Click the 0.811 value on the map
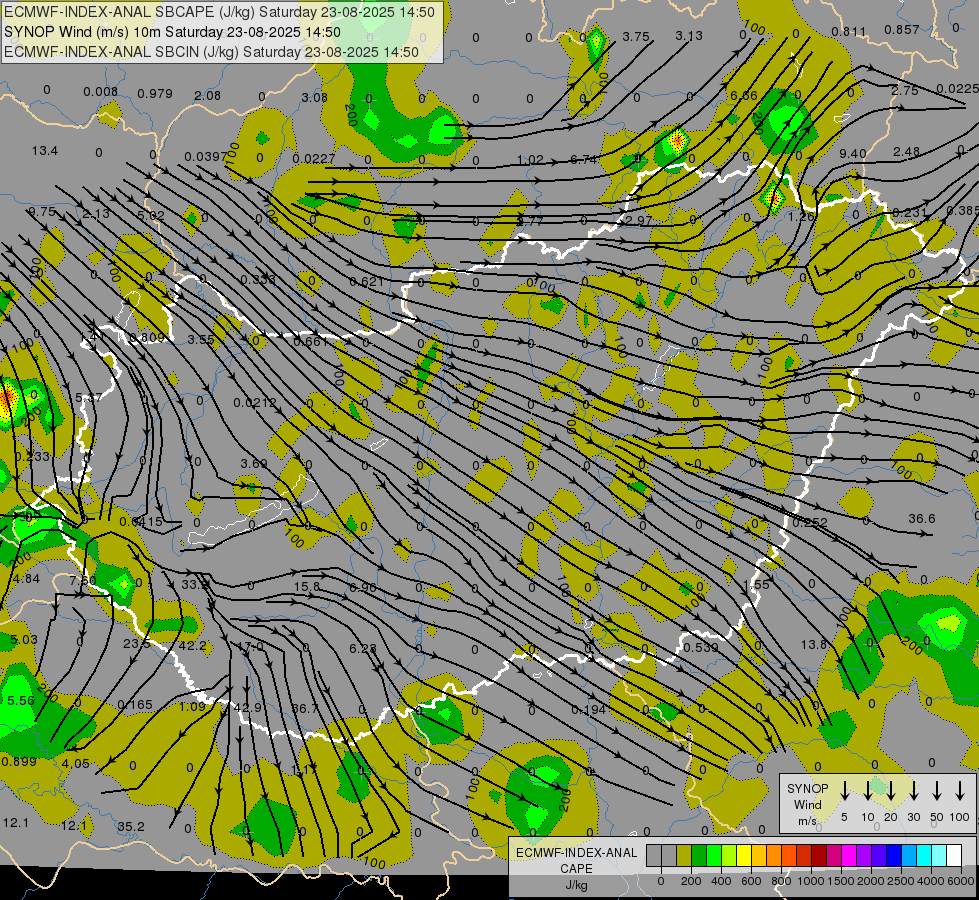The width and height of the screenshot is (979, 900). 849,31
